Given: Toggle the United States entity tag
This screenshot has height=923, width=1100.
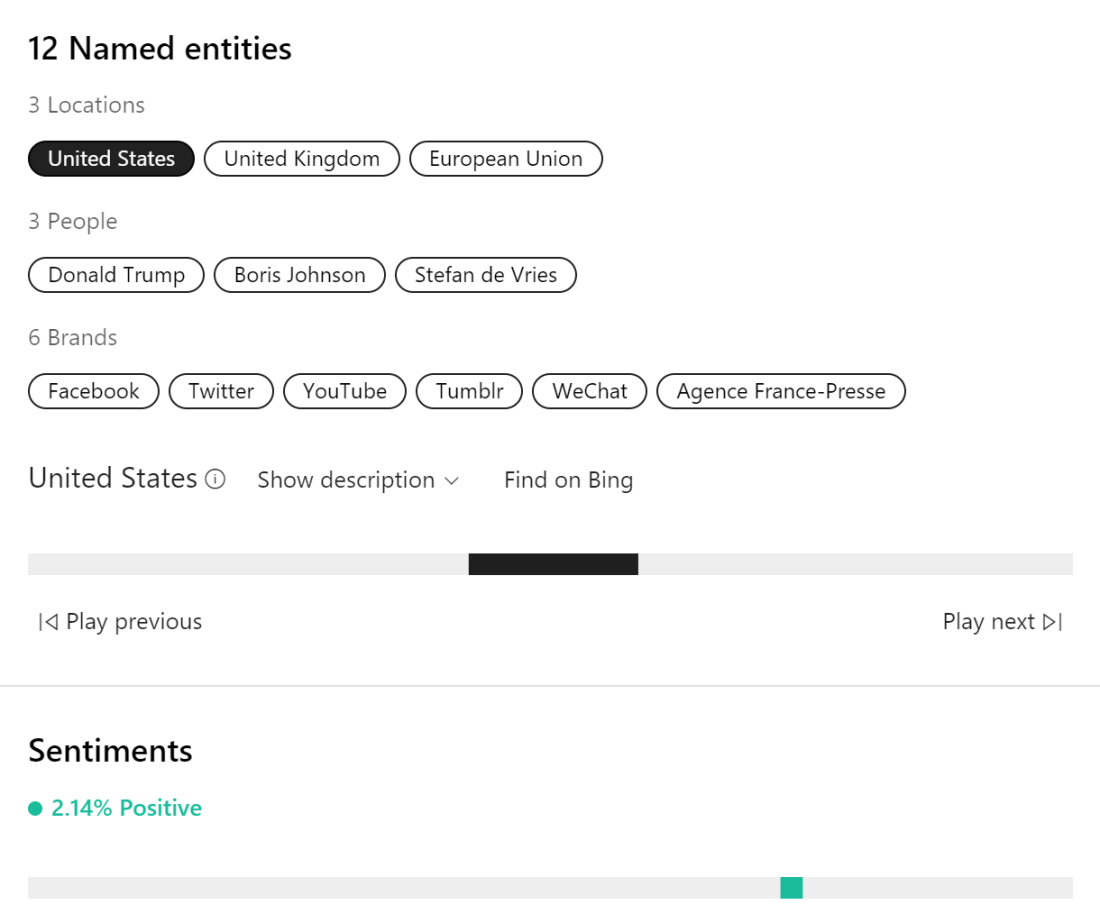Looking at the screenshot, I should tap(111, 159).
